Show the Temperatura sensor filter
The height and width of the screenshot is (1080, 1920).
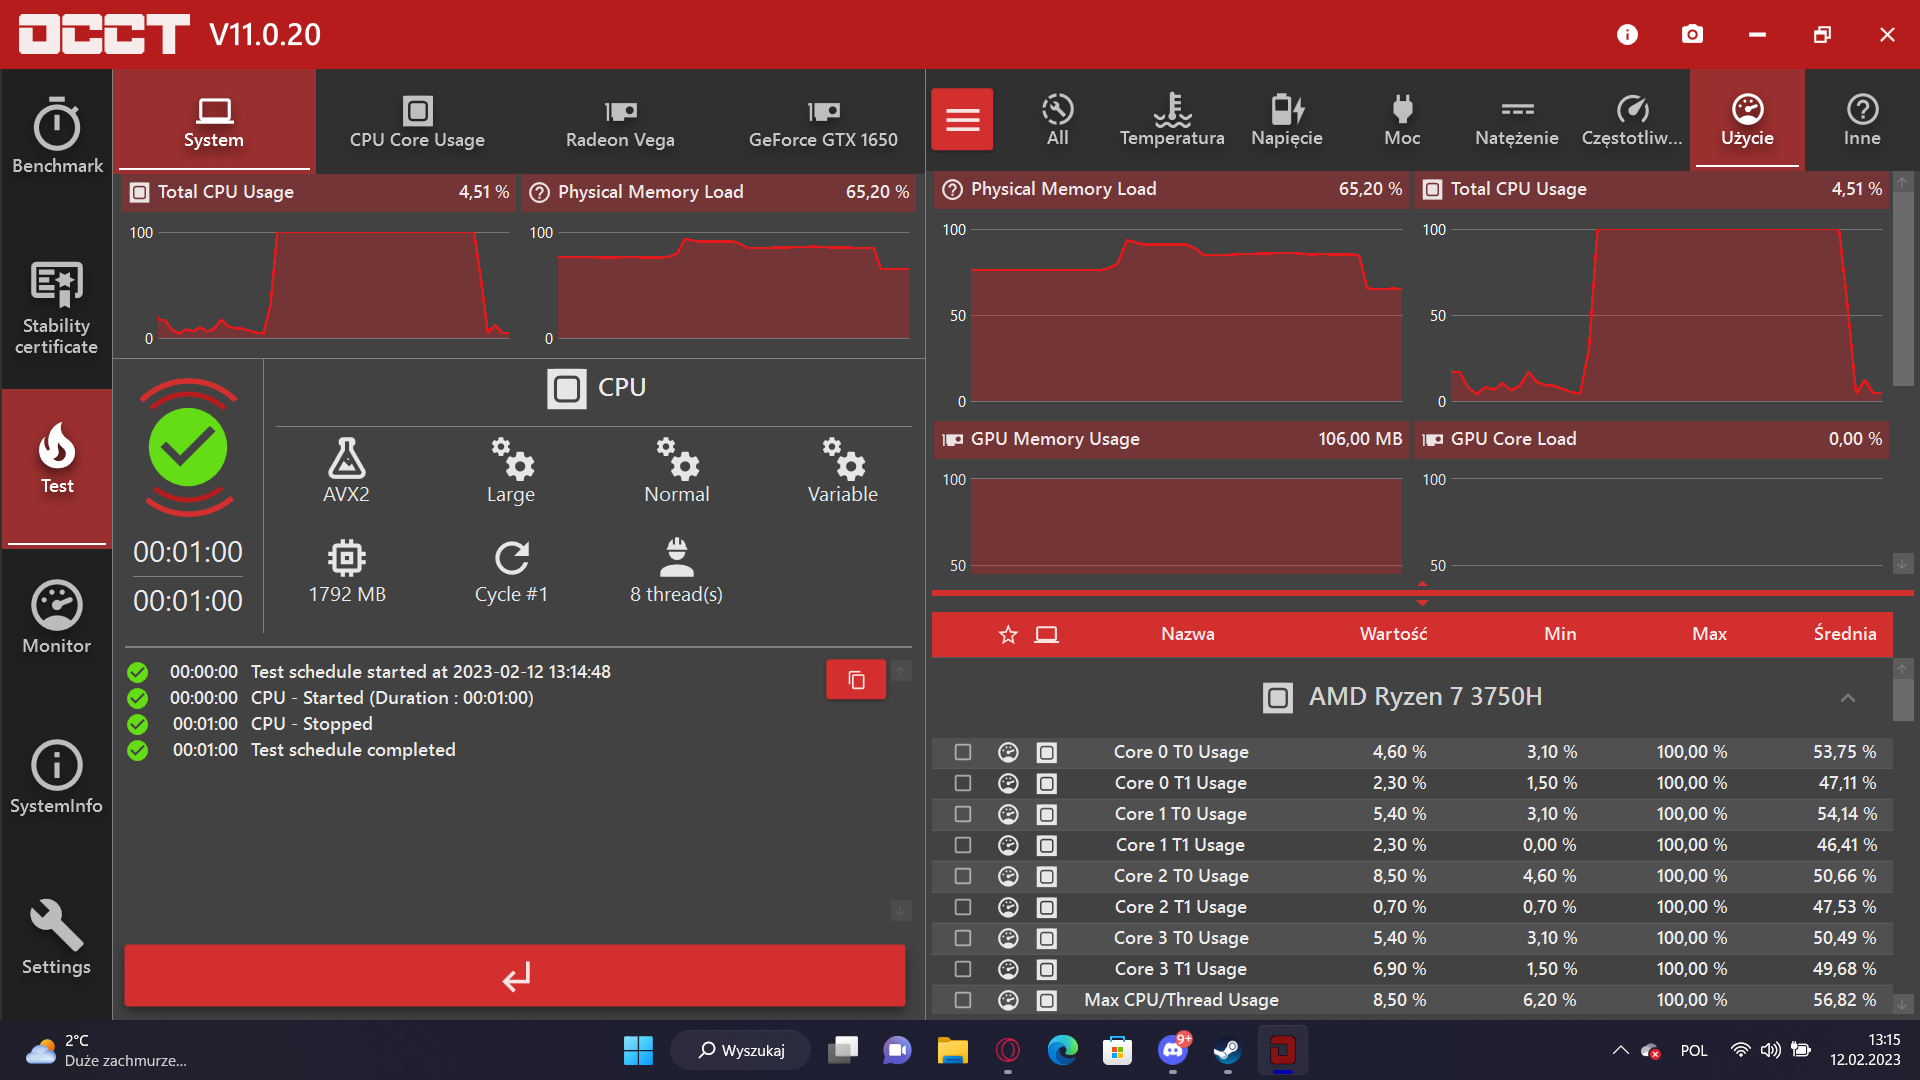click(x=1172, y=120)
